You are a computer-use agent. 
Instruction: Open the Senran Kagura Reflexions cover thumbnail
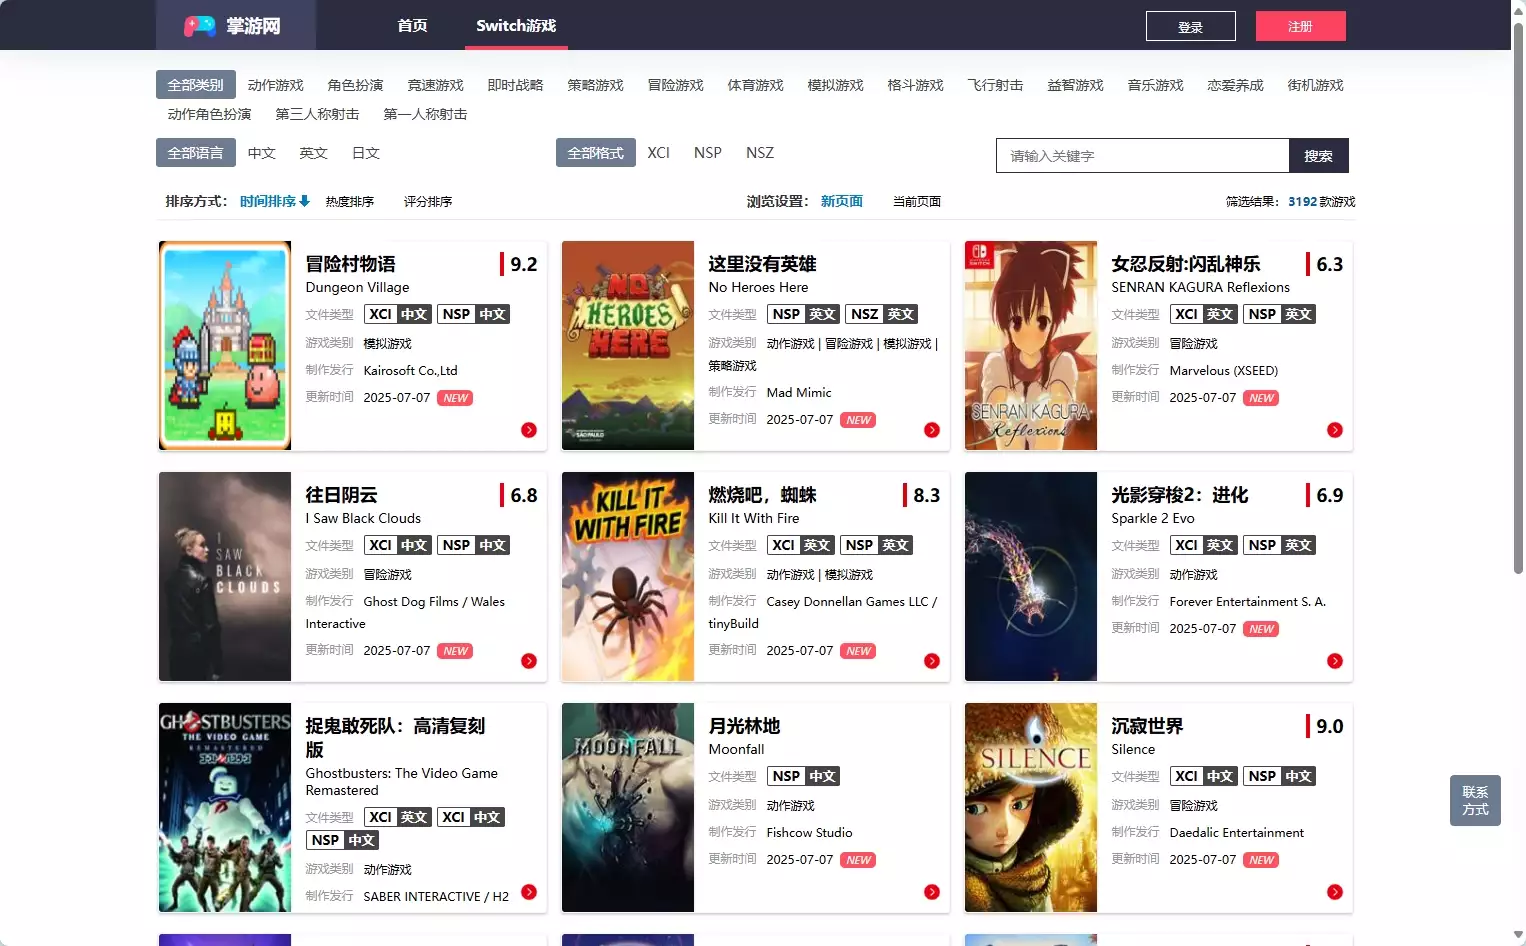point(1031,345)
